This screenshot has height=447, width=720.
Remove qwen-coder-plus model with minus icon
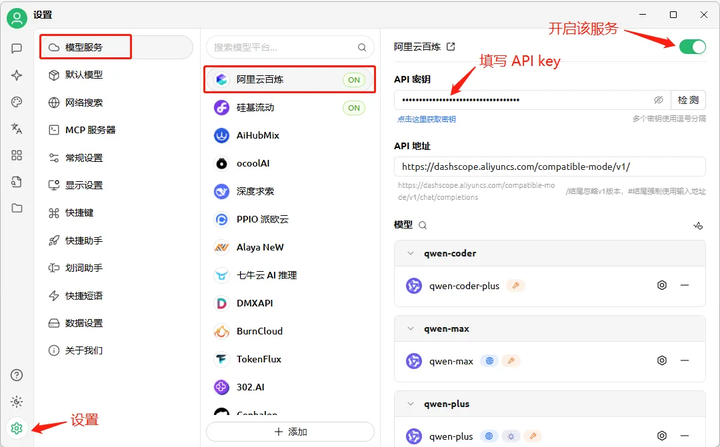click(685, 285)
